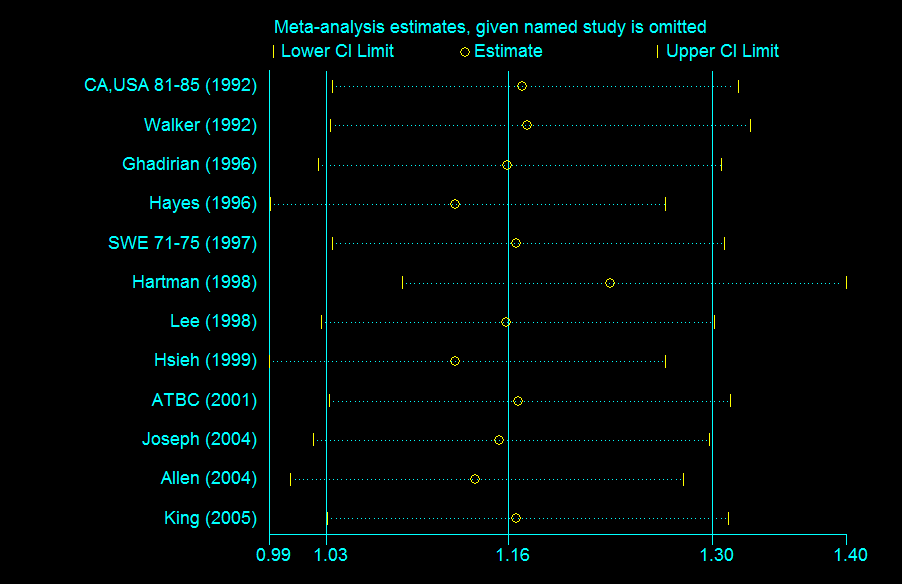This screenshot has width=902, height=584.
Task: Click the 'Estimate' legend label
Action: 508,51
